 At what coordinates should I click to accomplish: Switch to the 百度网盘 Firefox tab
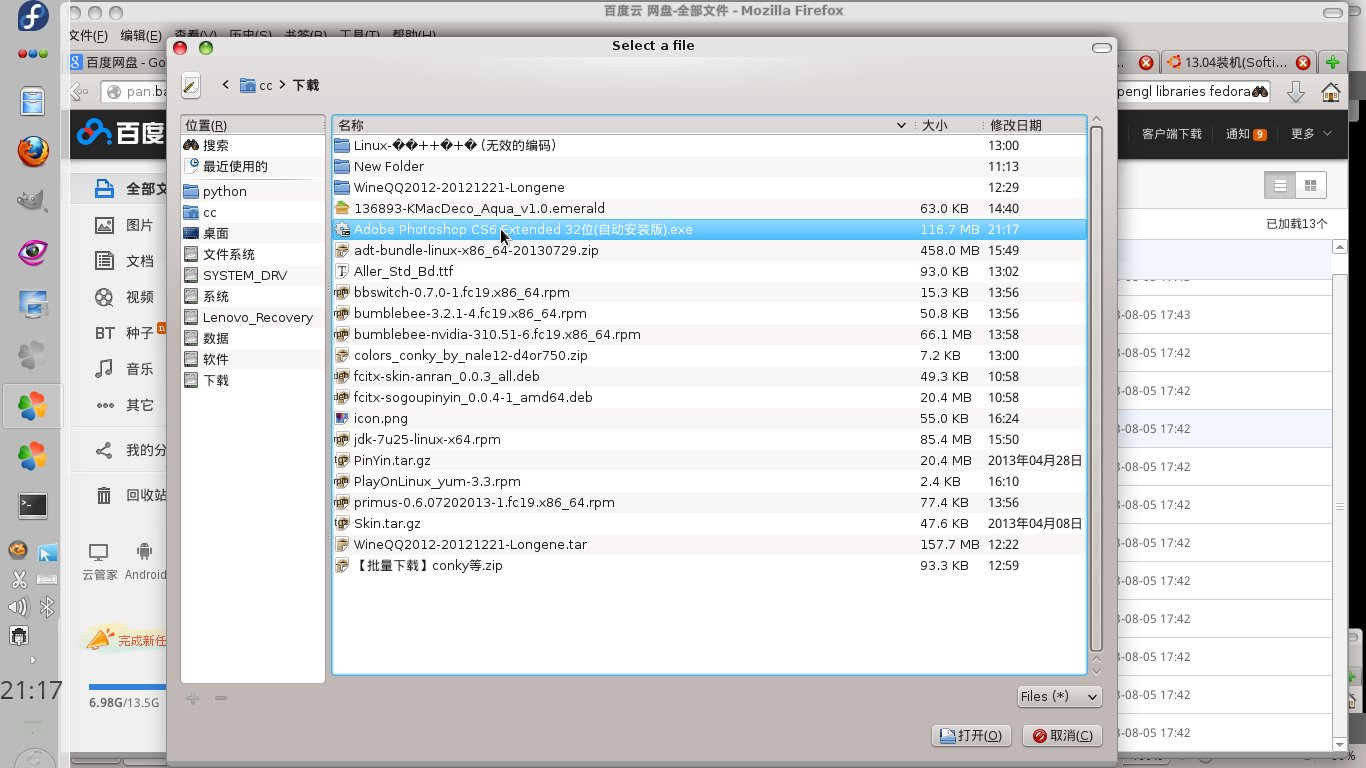[116, 62]
